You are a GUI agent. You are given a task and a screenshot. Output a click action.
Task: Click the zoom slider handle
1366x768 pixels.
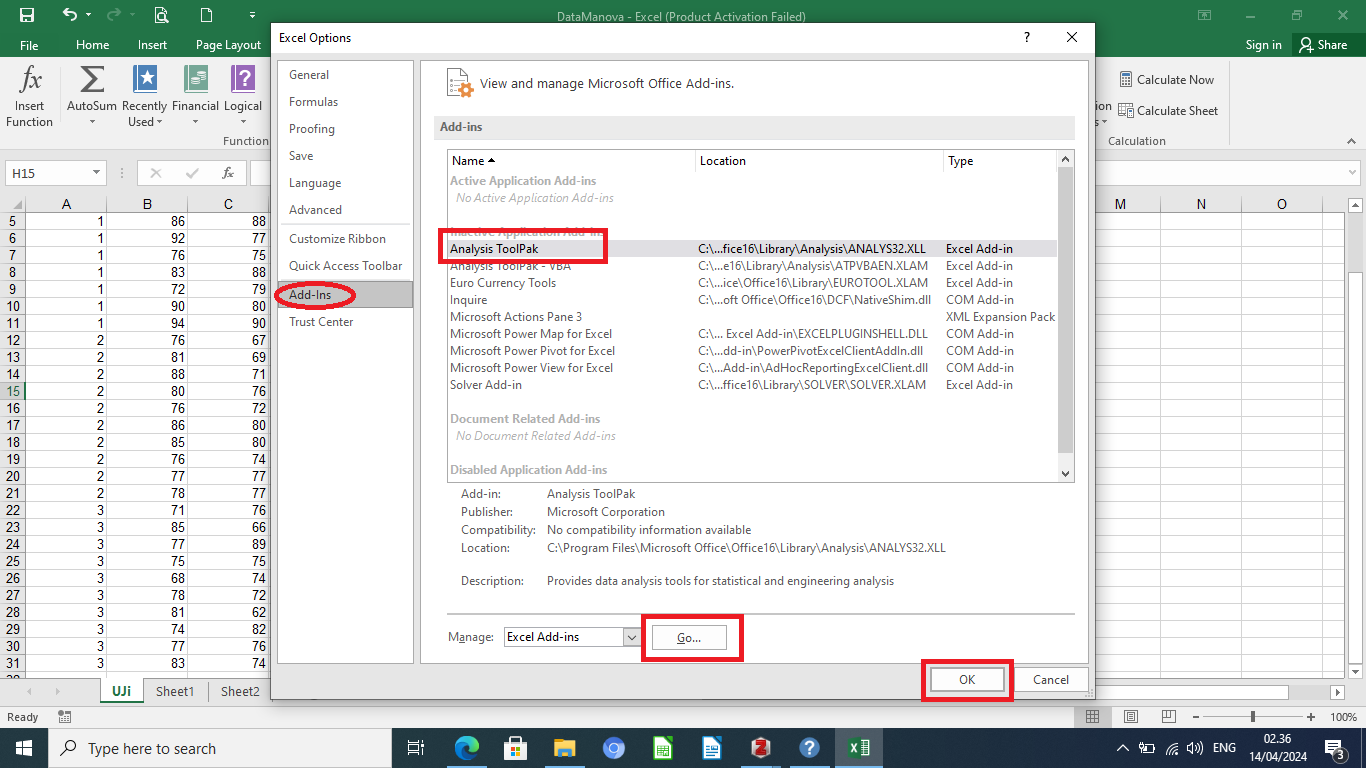pos(1252,717)
